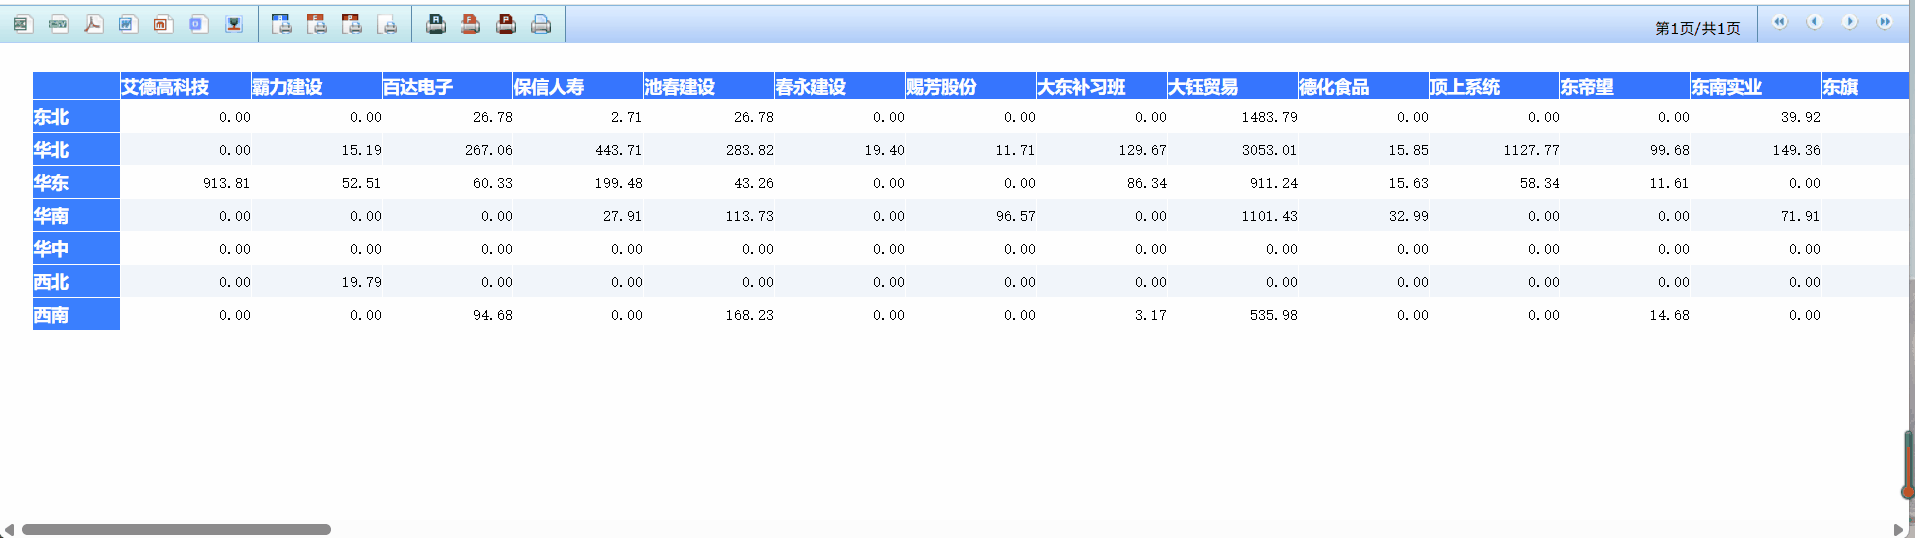The height and width of the screenshot is (538, 1915).
Task: Click the cell value 913.81
Action: tap(227, 183)
